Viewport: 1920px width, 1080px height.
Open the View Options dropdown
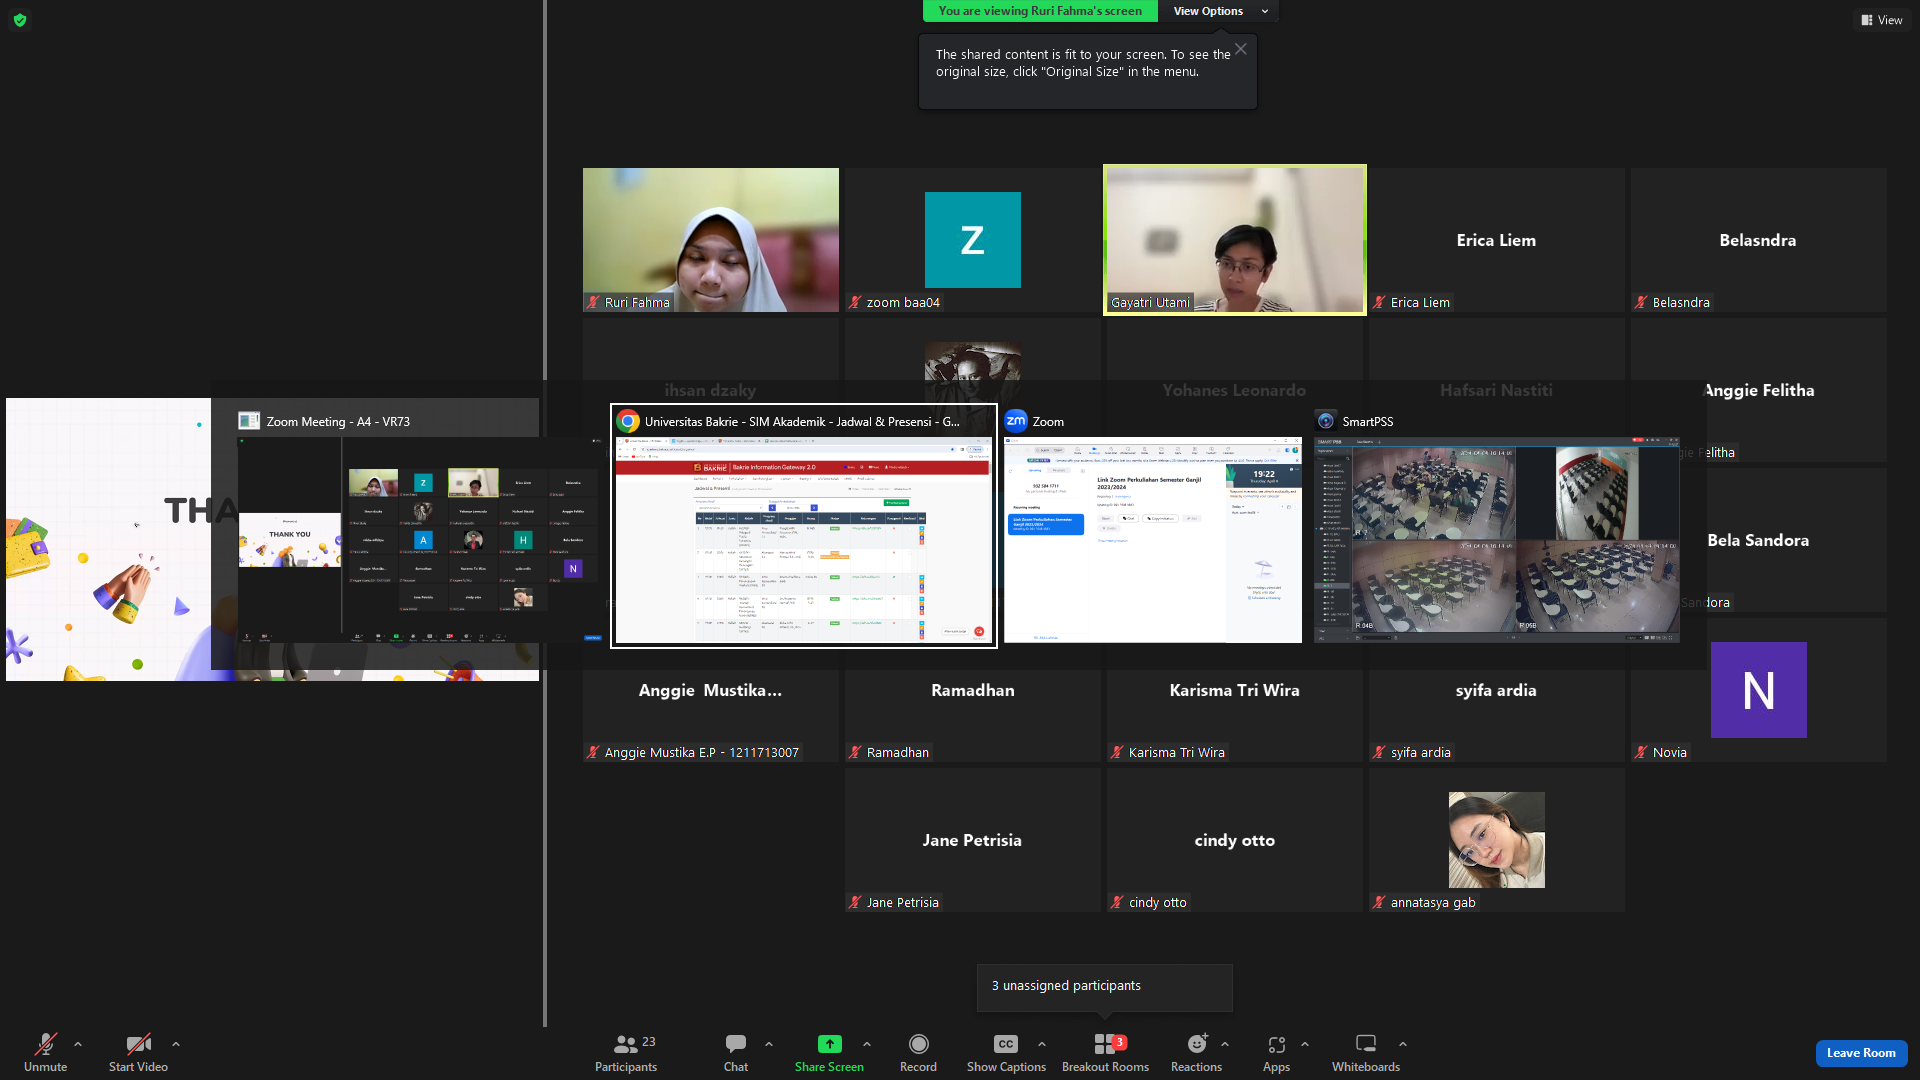[x=1218, y=11]
